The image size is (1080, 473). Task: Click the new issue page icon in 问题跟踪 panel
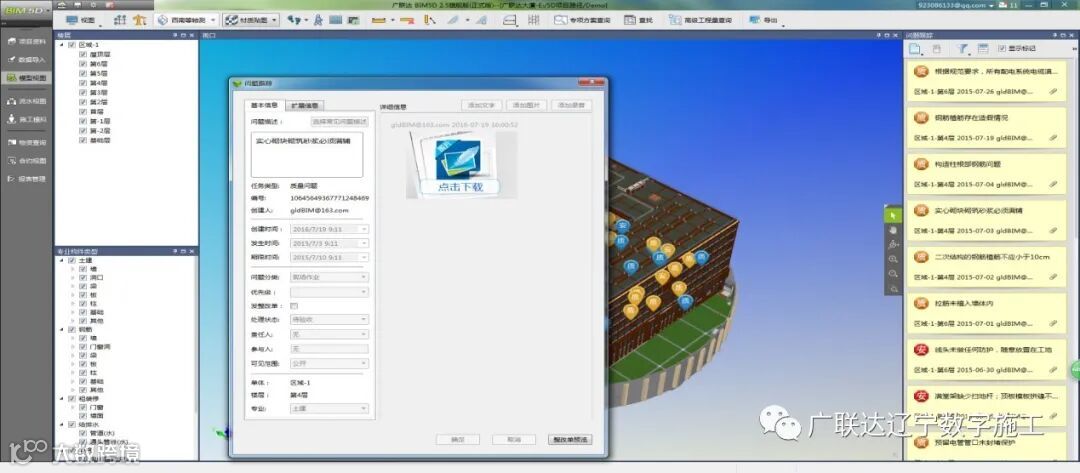coord(915,49)
